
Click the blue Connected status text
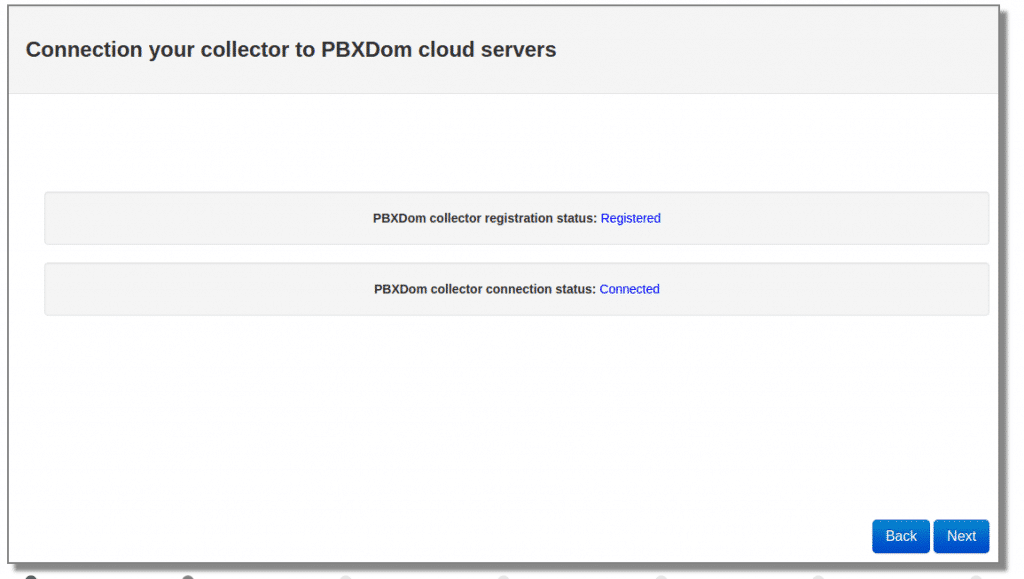tap(629, 289)
